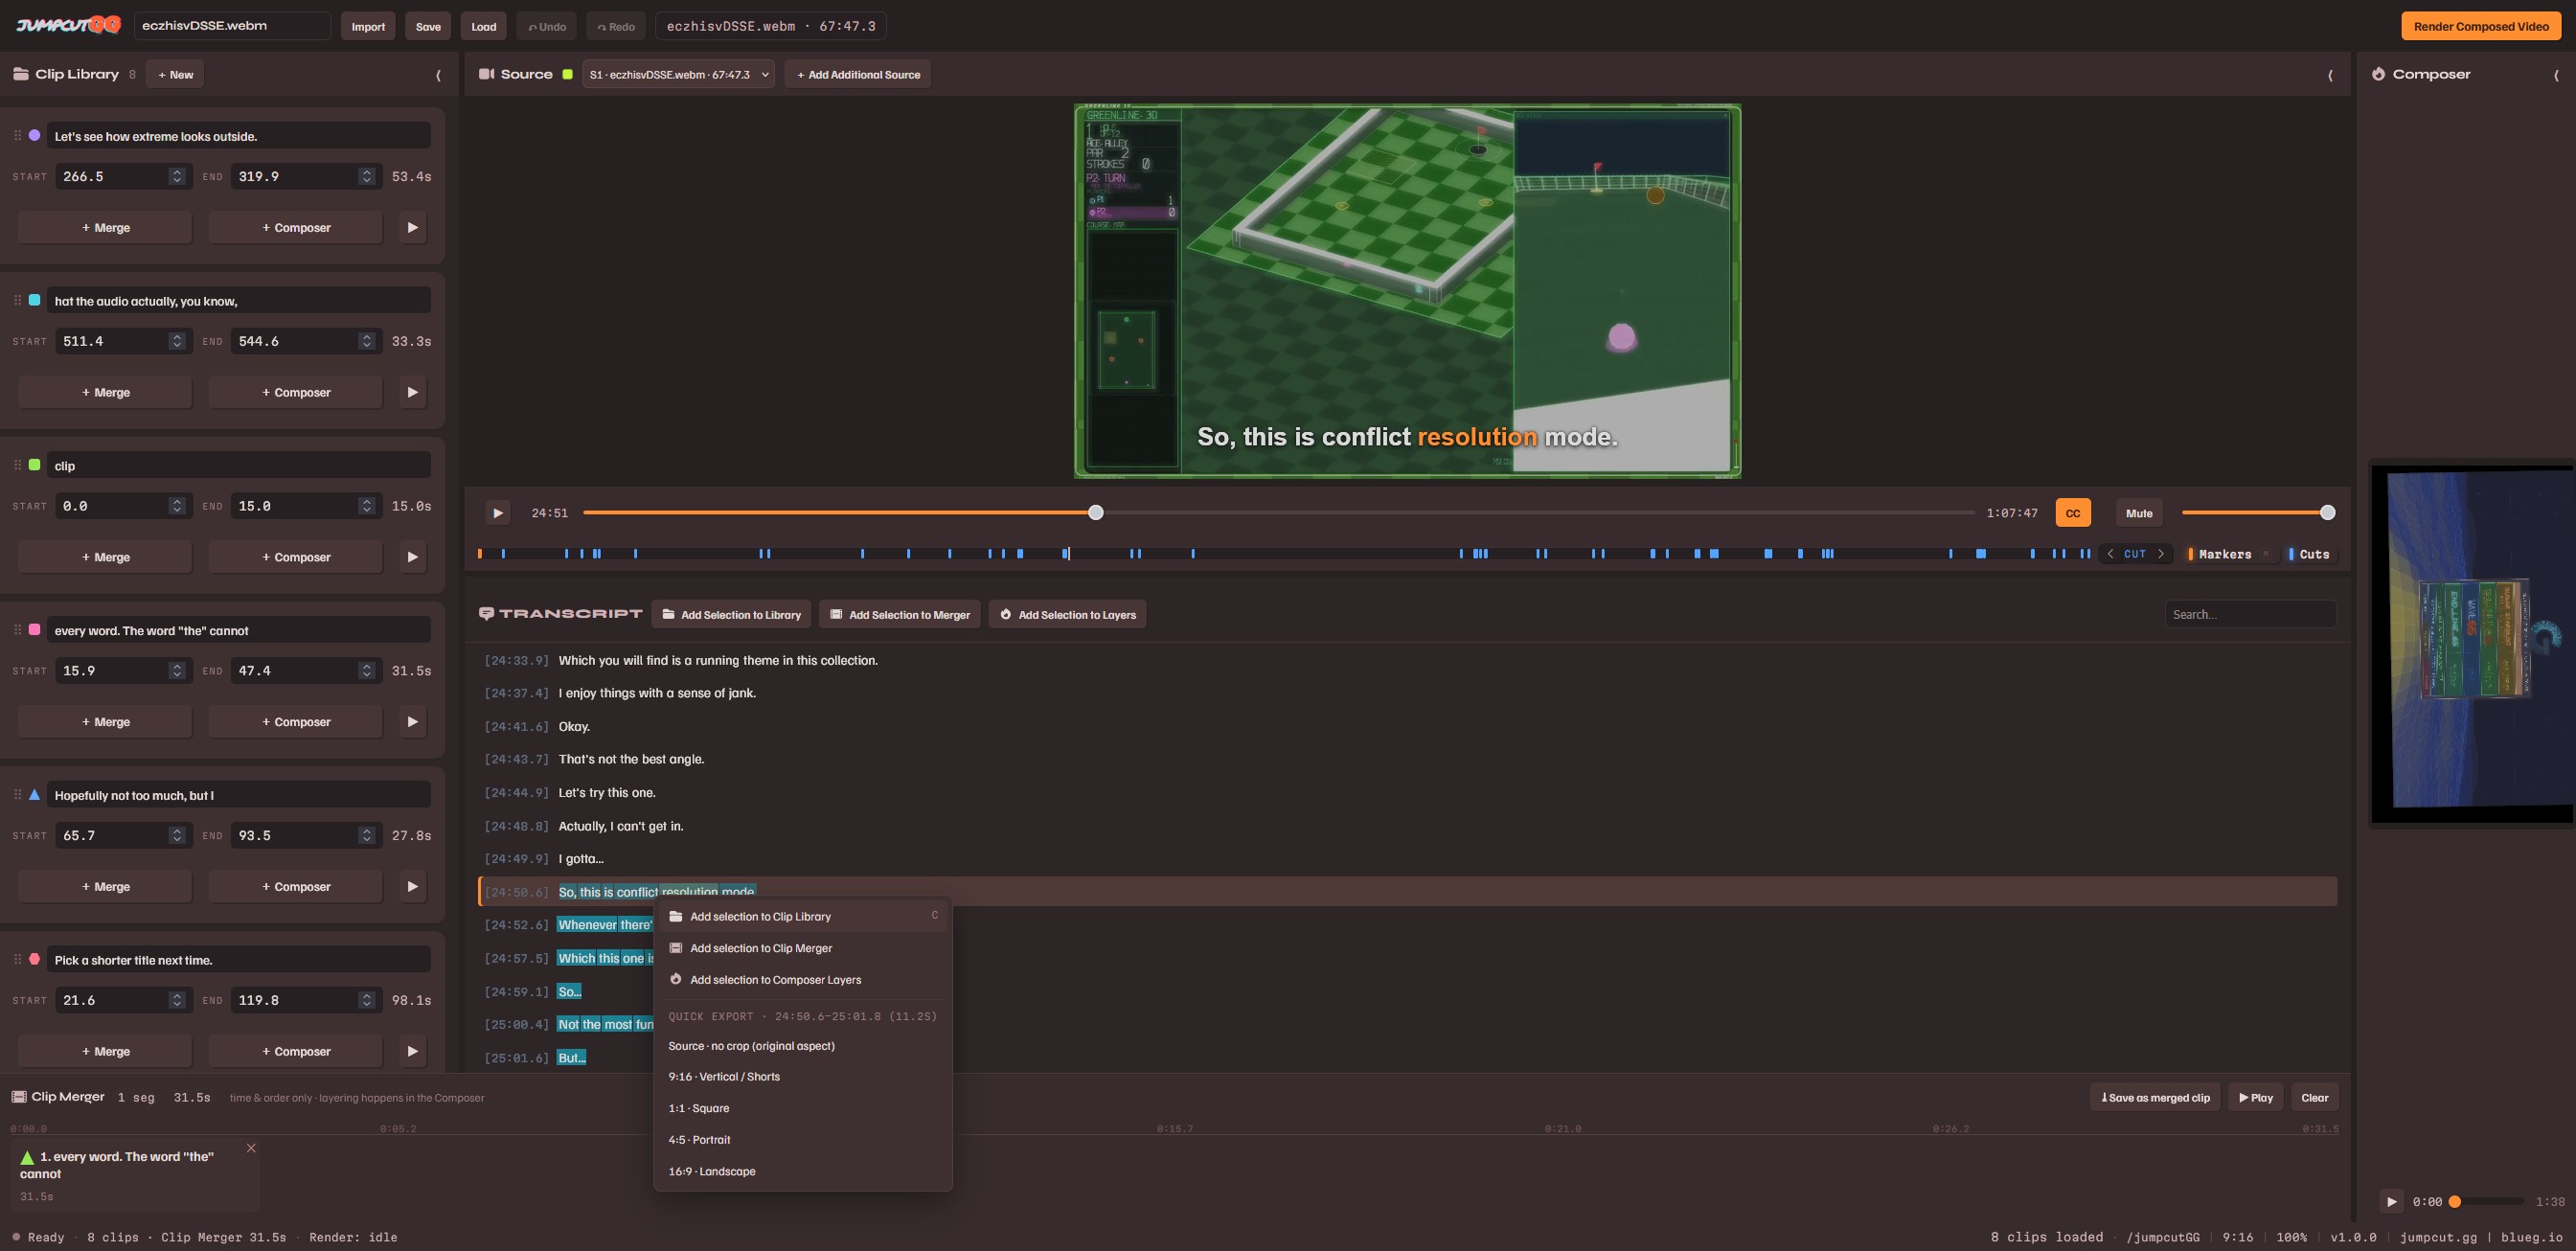
Task: Jump to previous cut
Action: pos(2110,554)
